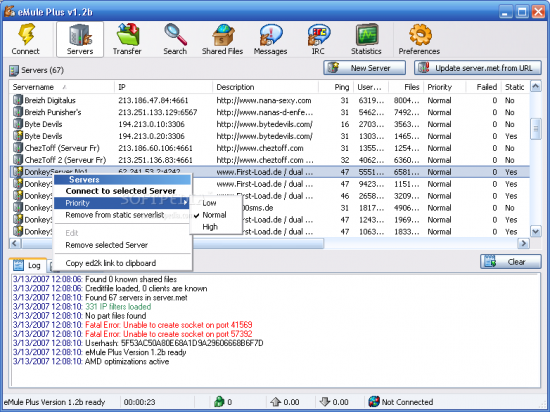Open the Servers toolbar section

tap(80, 39)
